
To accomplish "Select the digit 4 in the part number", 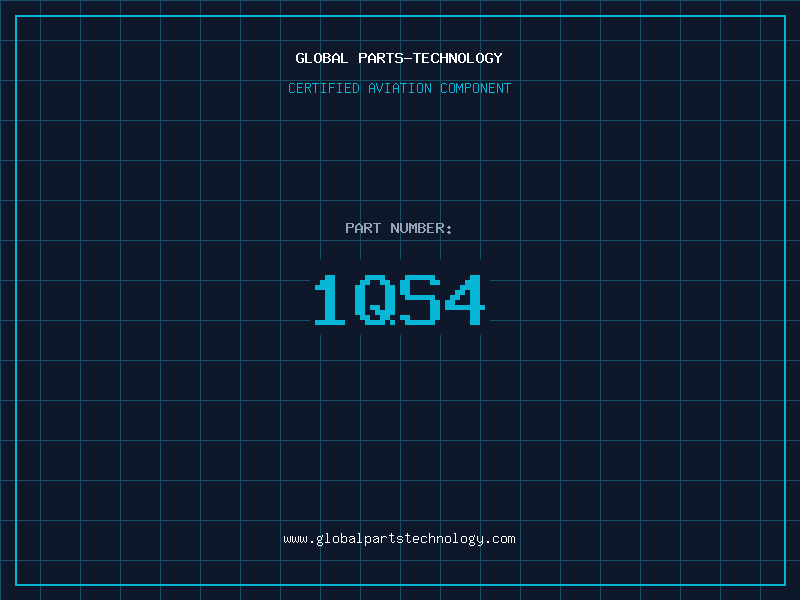I will [465, 300].
